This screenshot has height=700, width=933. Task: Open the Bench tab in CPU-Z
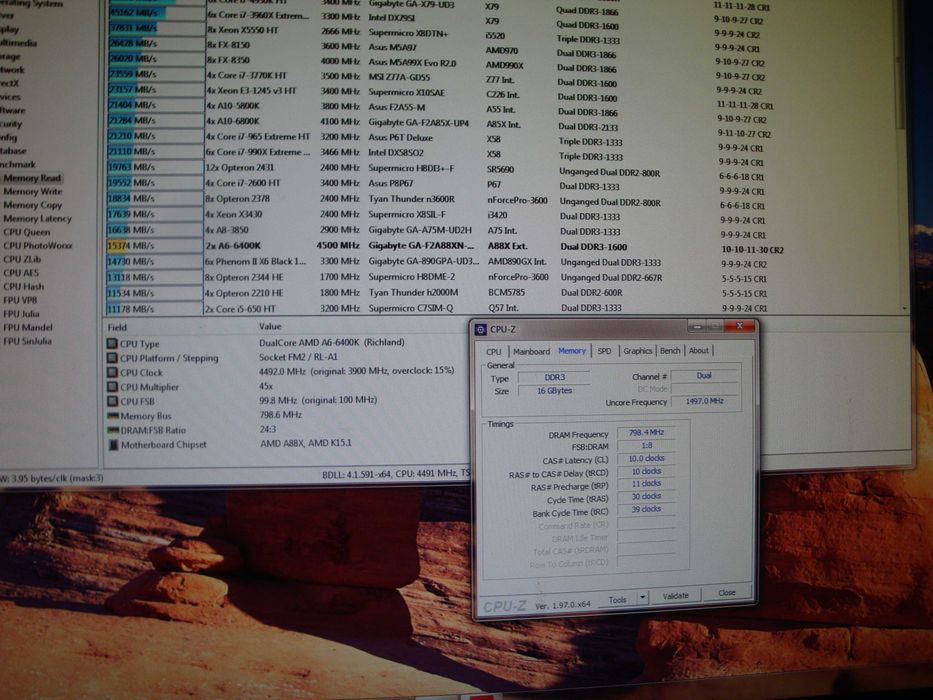[x=669, y=351]
